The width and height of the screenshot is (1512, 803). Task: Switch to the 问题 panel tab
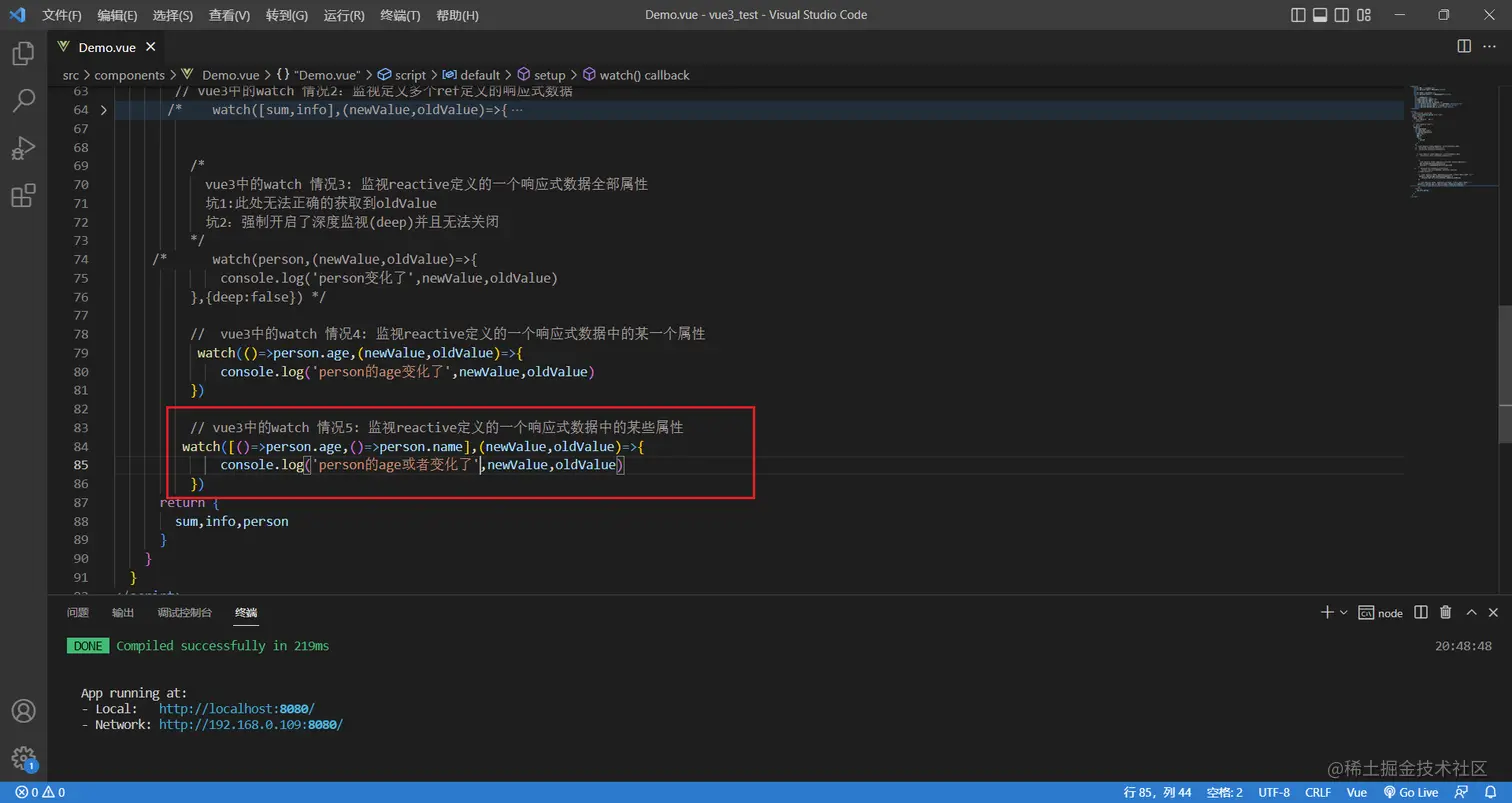[x=78, y=612]
